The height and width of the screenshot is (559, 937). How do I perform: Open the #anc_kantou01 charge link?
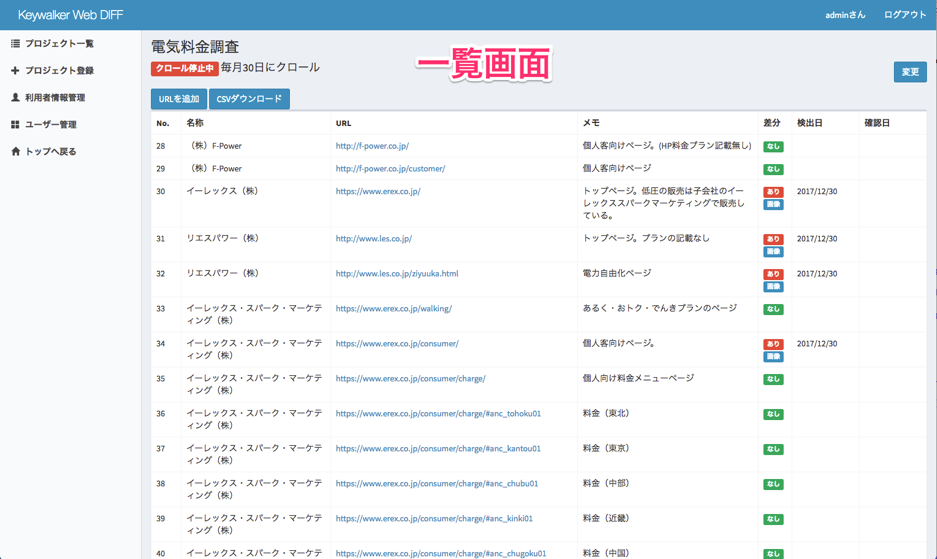coord(438,448)
